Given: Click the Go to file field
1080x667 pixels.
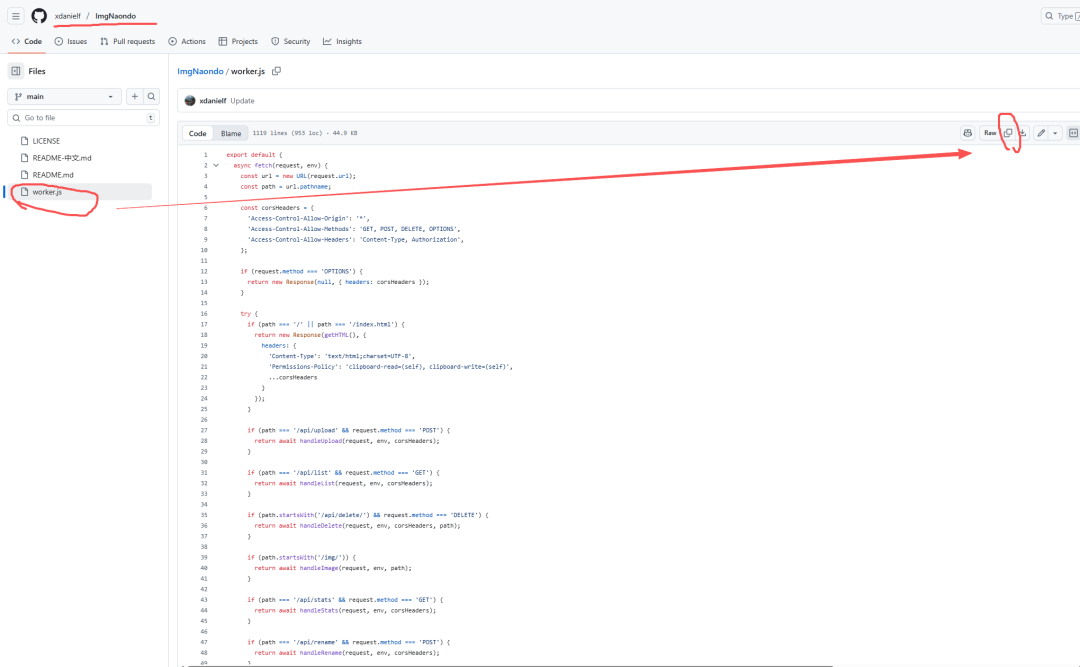Looking at the screenshot, I should (x=82, y=118).
